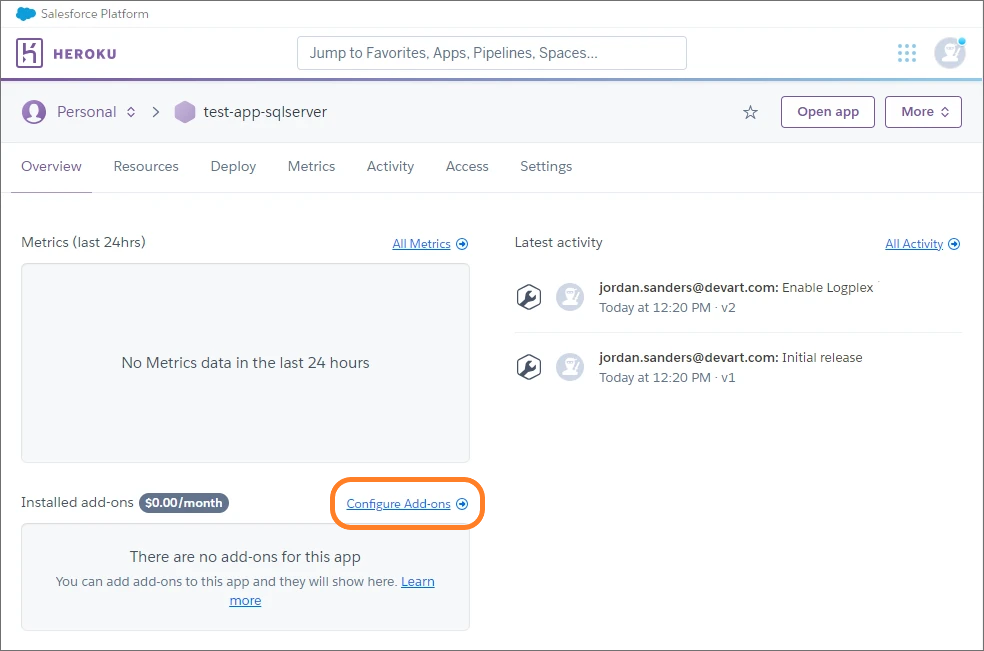This screenshot has width=984, height=651.
Task: Select the Metrics tab
Action: click(311, 166)
